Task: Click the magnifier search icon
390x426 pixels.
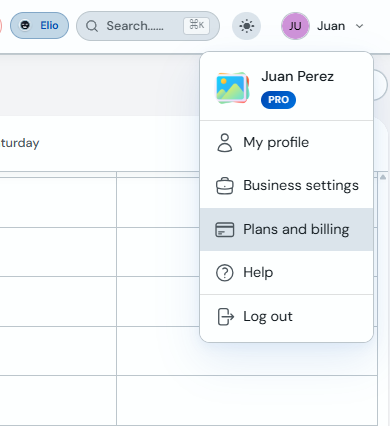Action: click(x=92, y=26)
